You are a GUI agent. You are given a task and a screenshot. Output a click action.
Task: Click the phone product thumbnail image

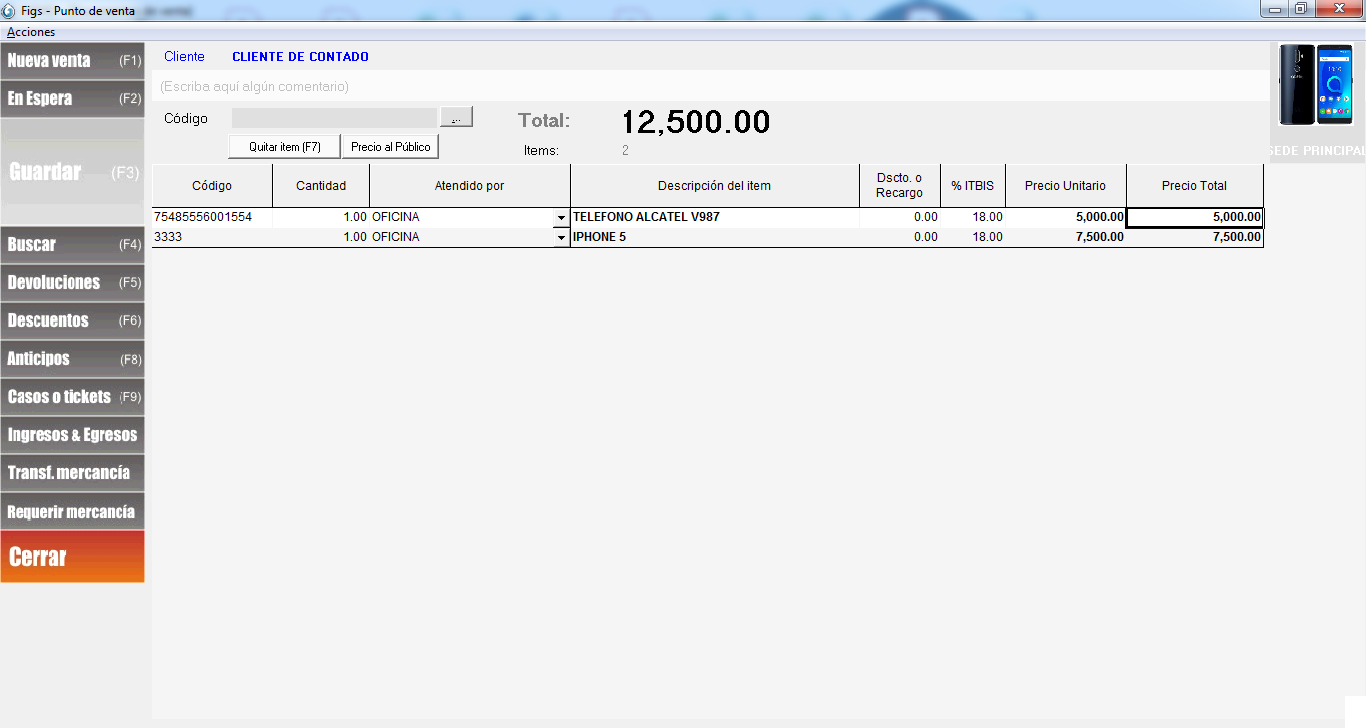(x=1315, y=85)
